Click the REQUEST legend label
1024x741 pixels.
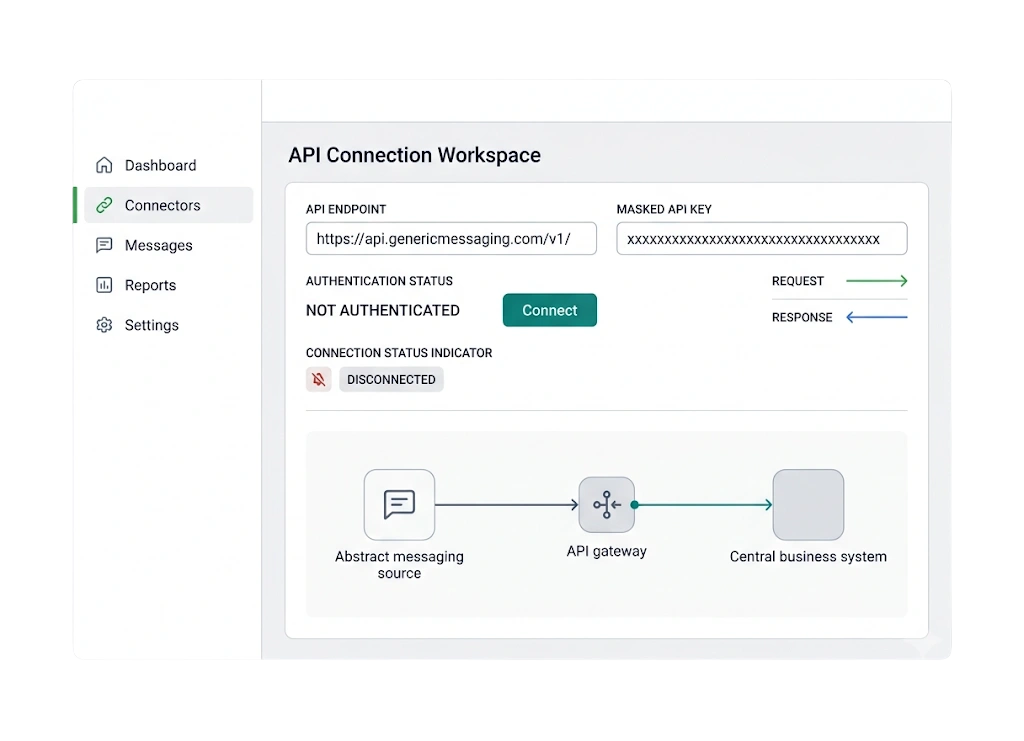[798, 281]
